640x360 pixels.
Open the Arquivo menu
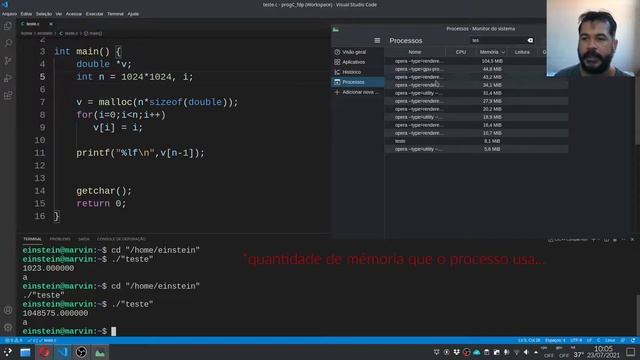tap(9, 14)
